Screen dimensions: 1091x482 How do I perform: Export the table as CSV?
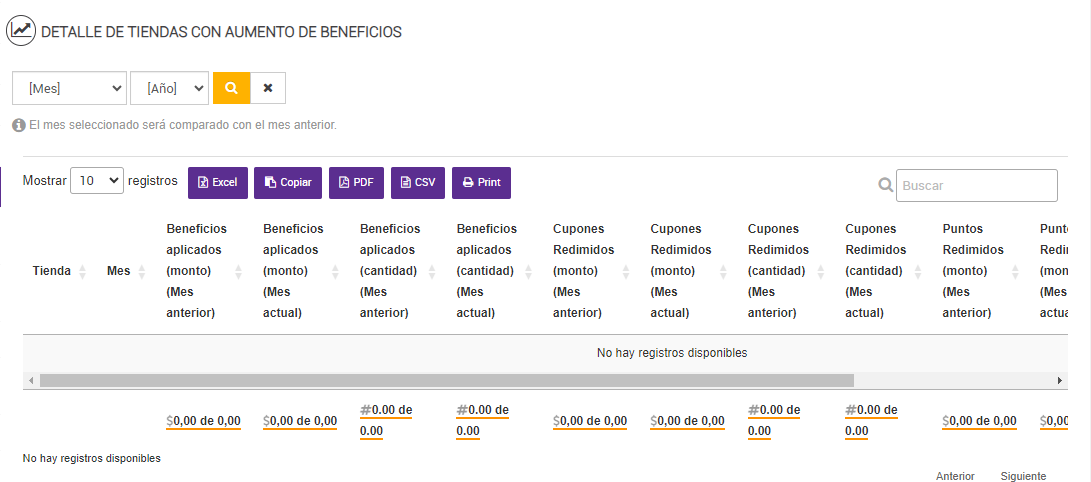[418, 183]
